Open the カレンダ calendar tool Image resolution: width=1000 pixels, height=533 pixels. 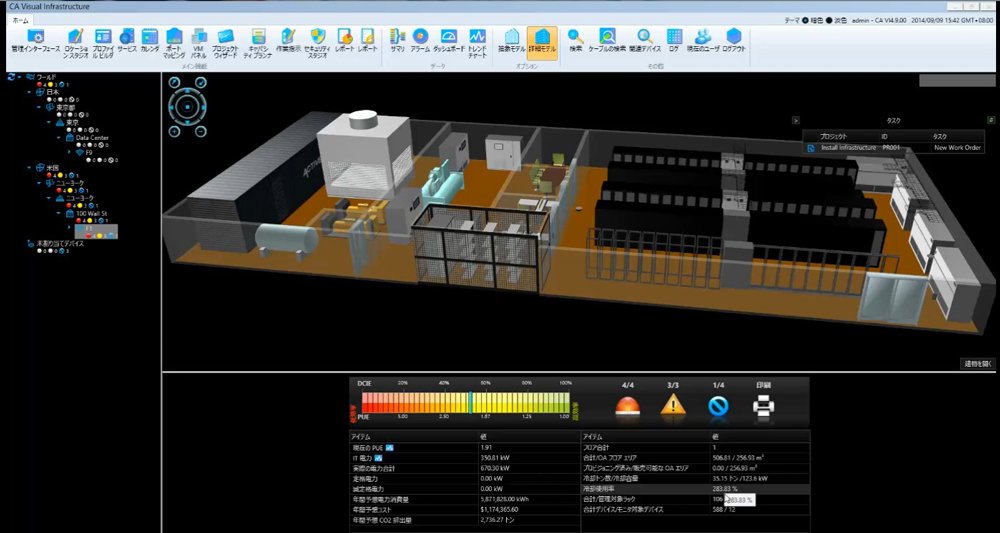150,40
